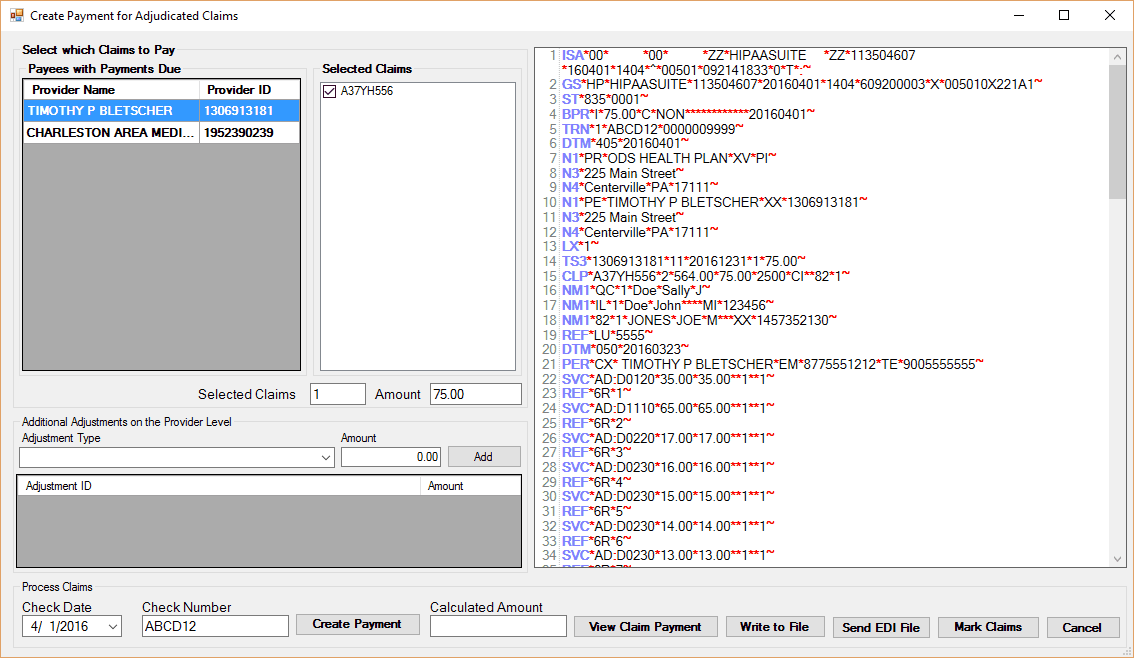This screenshot has height=658, width=1134.
Task: Click the Provider ID column header
Action: pos(249,90)
